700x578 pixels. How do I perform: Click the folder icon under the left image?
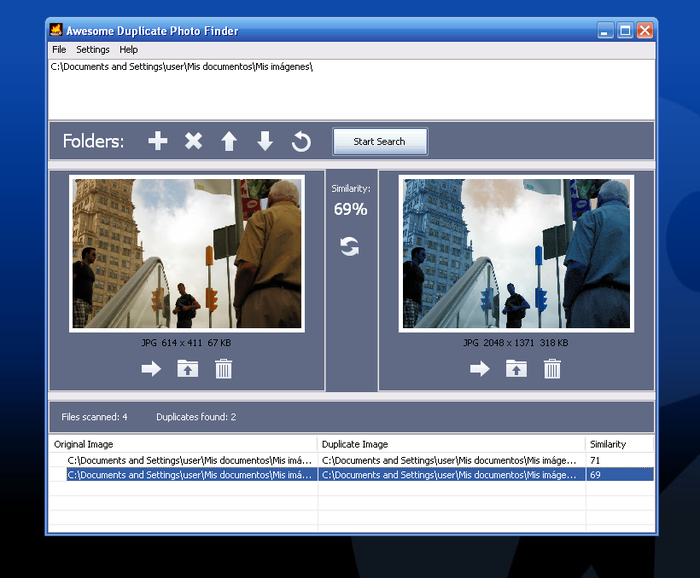point(188,369)
